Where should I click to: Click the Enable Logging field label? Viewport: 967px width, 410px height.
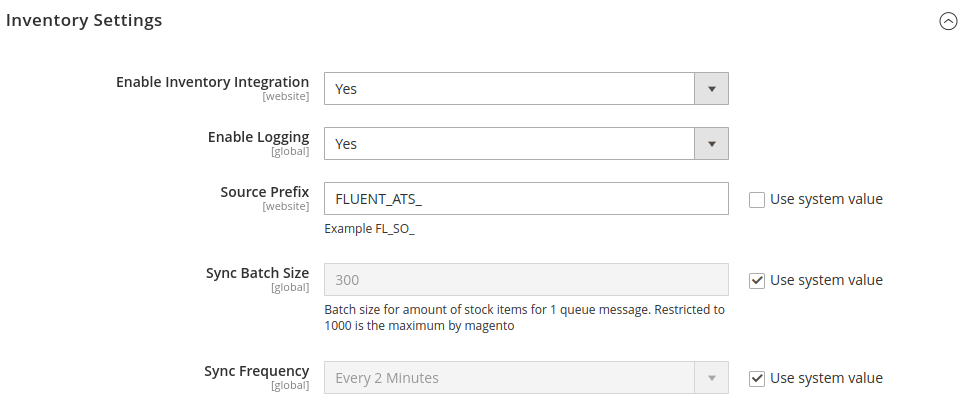click(x=258, y=137)
